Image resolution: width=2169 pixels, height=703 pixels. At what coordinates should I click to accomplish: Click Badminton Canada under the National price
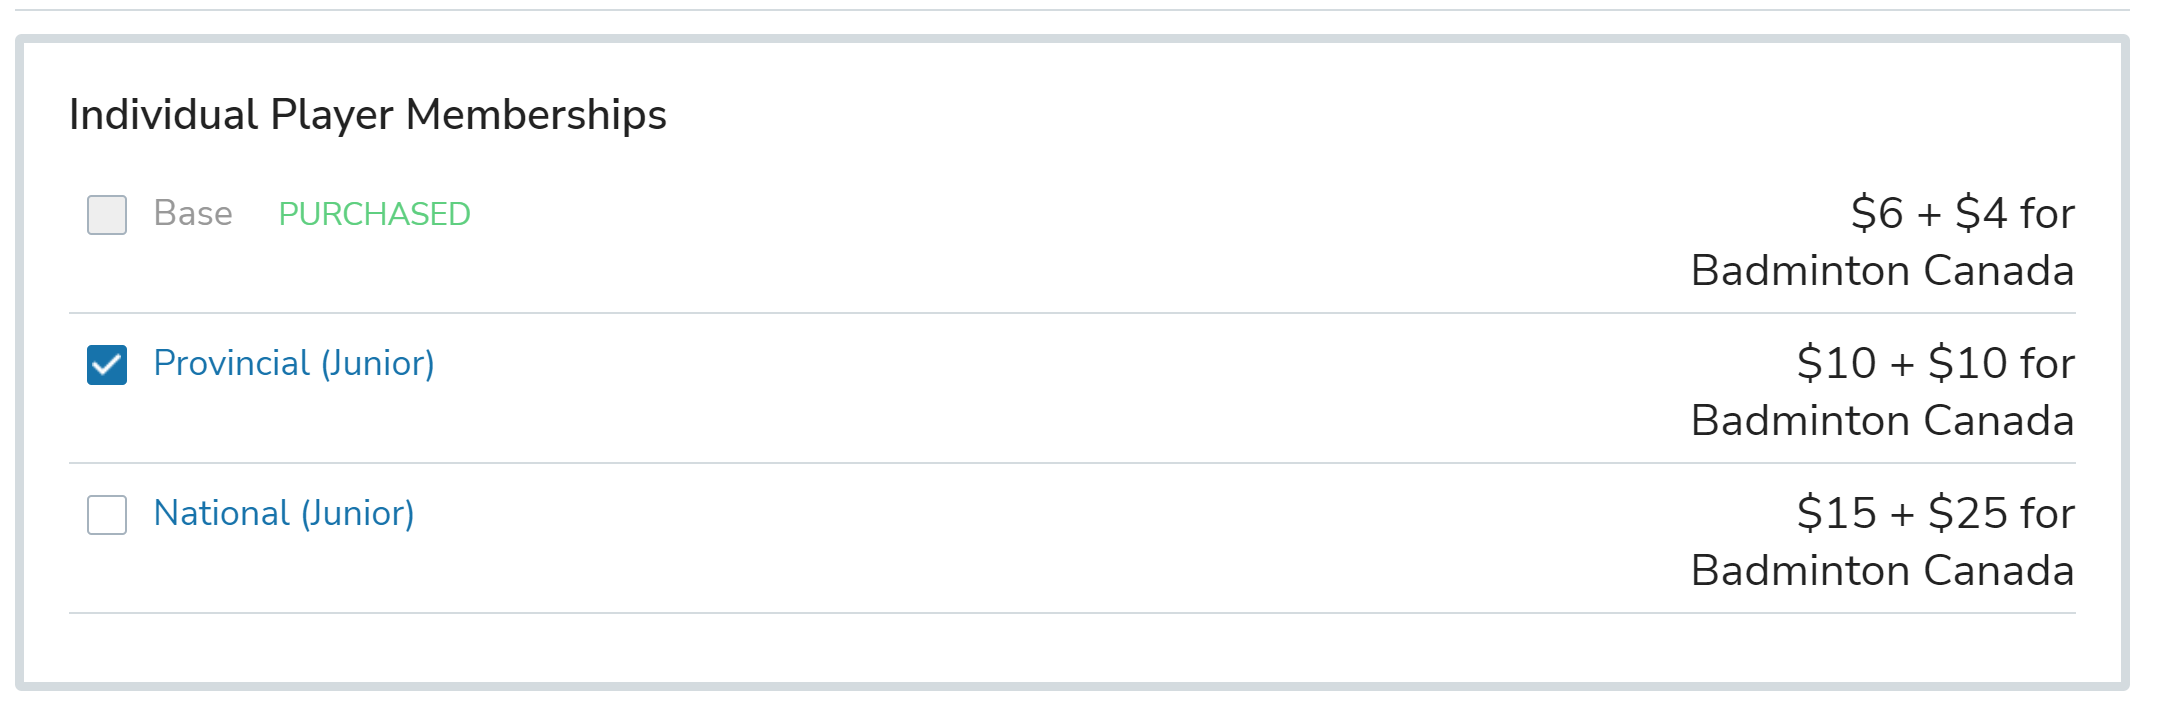coord(1882,571)
